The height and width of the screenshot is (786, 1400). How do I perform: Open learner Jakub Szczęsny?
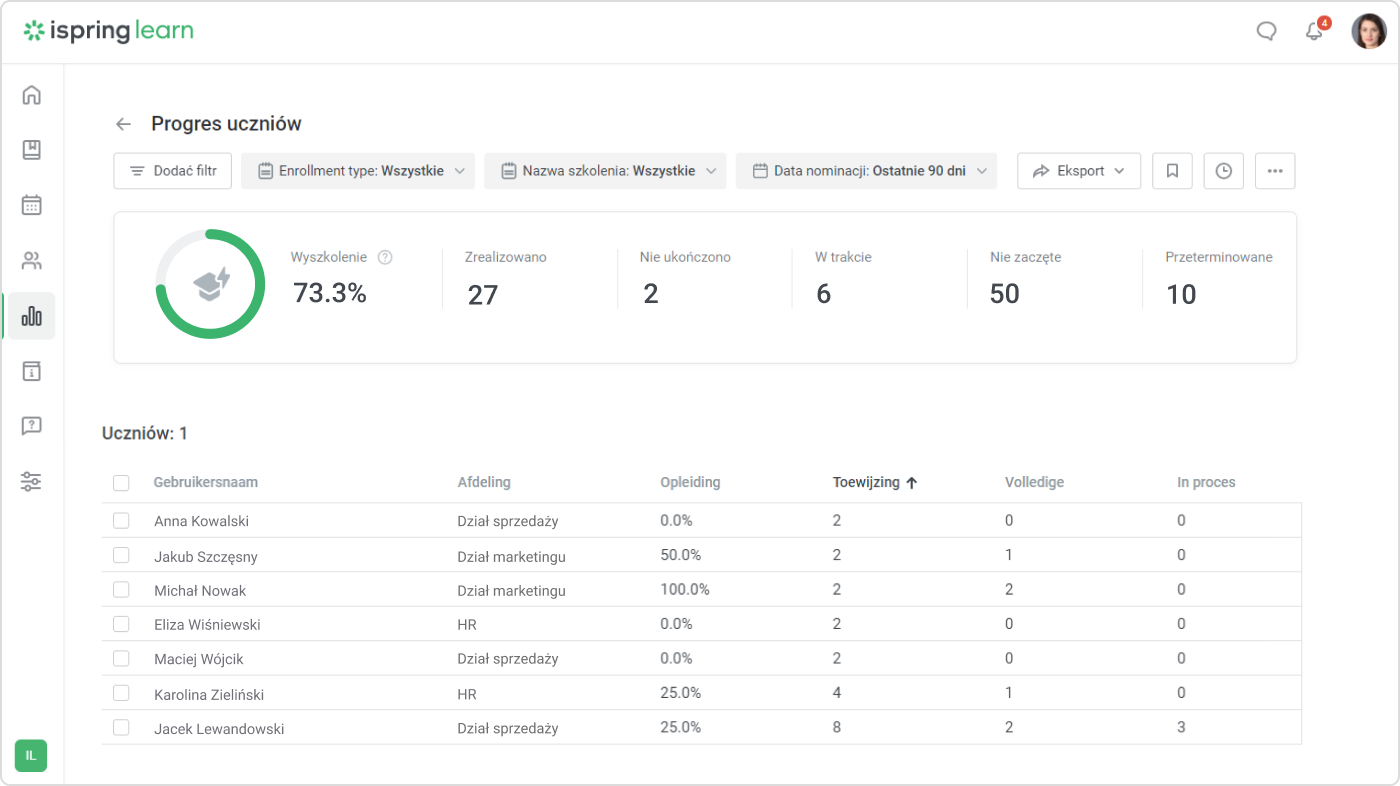[206, 556]
